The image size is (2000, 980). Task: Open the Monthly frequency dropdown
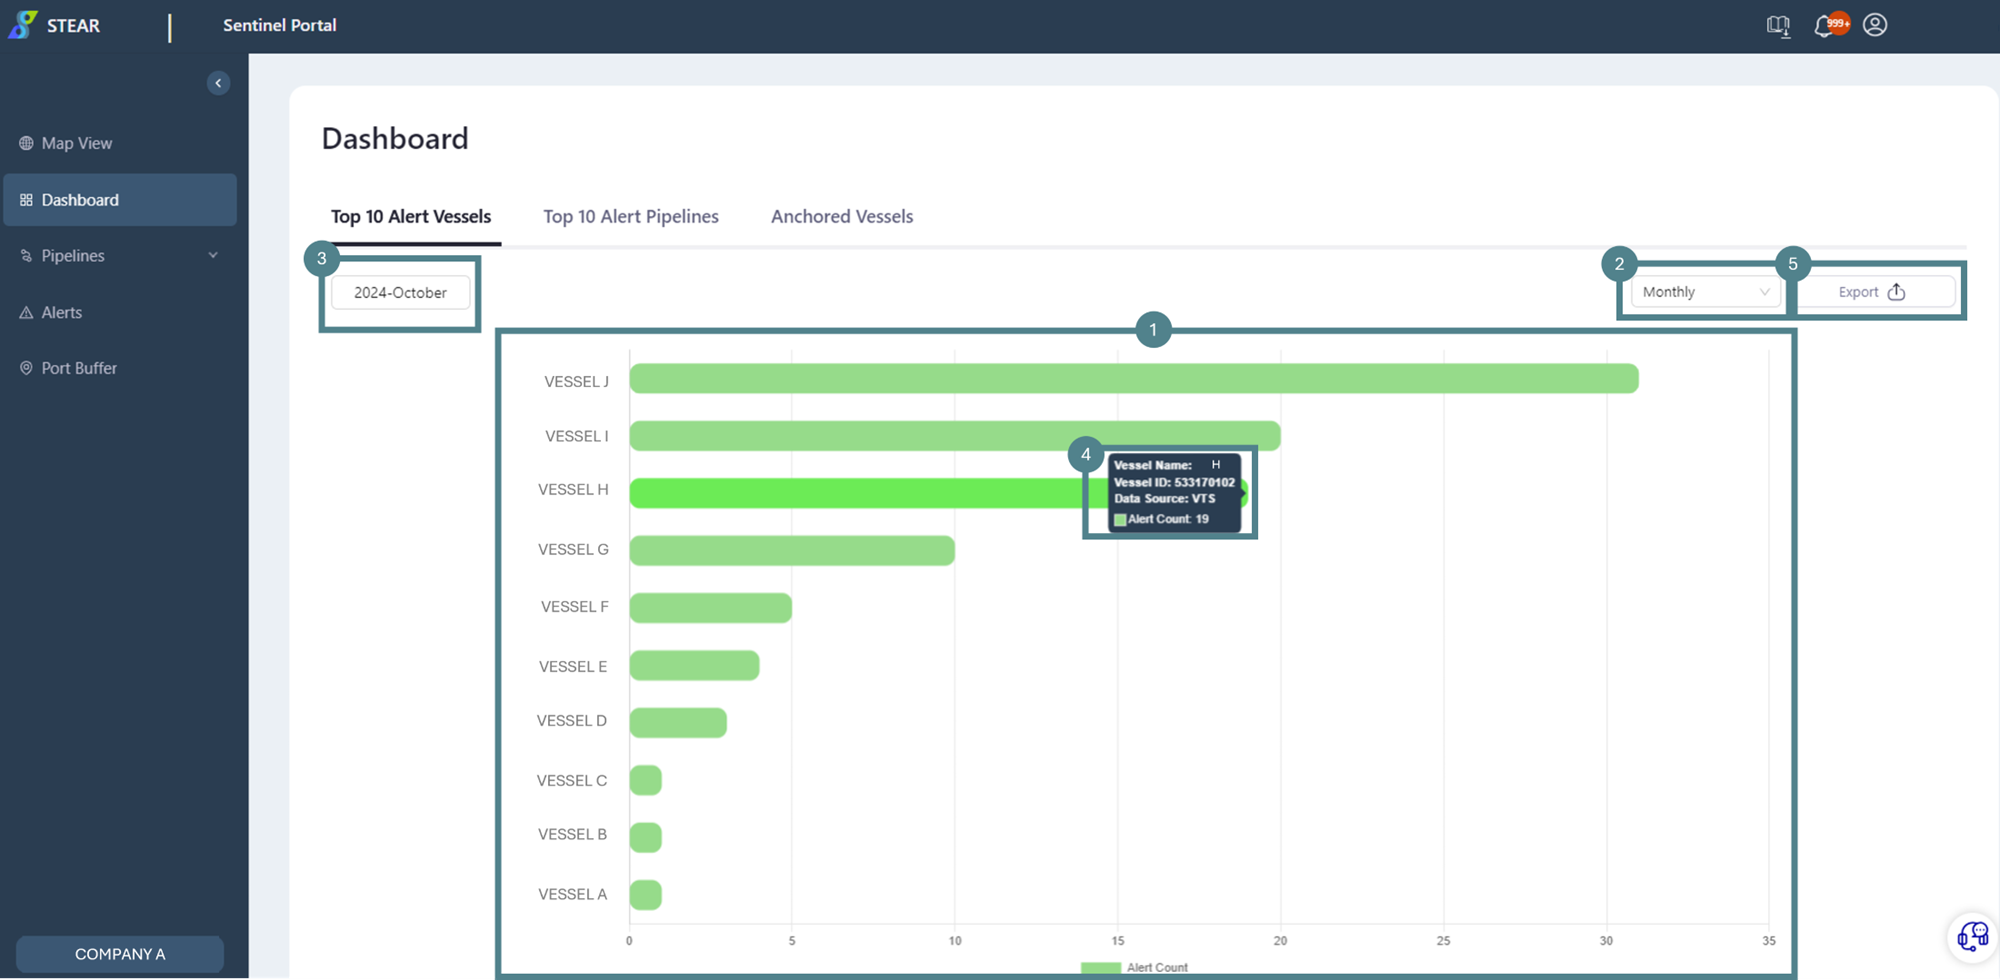1704,291
